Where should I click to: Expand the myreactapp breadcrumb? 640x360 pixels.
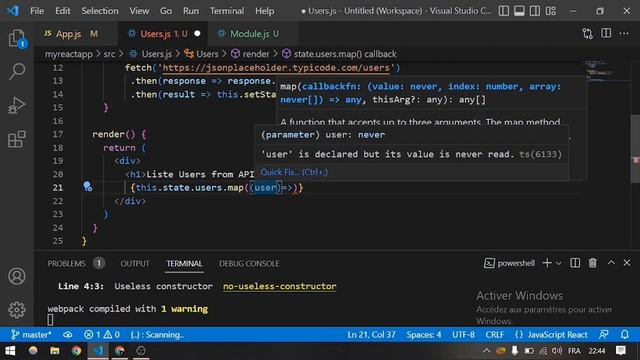coord(69,54)
